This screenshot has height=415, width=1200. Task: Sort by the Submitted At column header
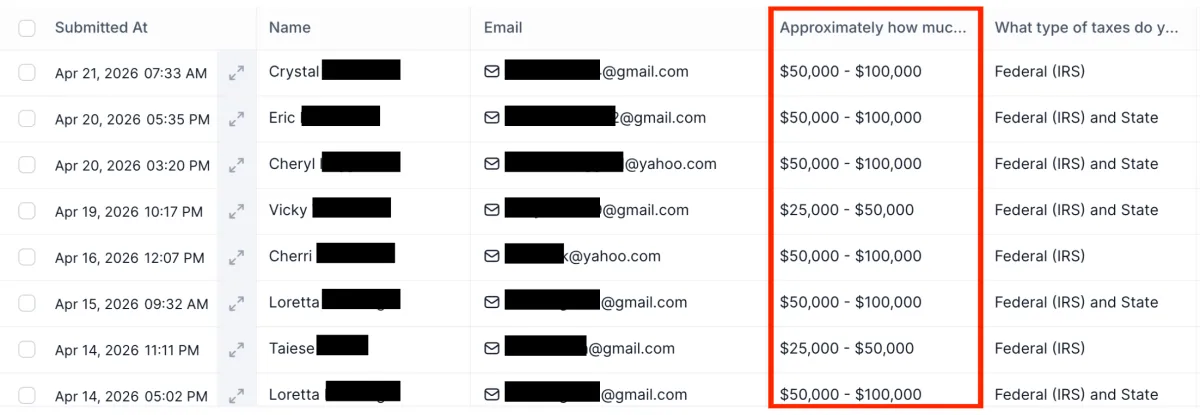pos(101,28)
